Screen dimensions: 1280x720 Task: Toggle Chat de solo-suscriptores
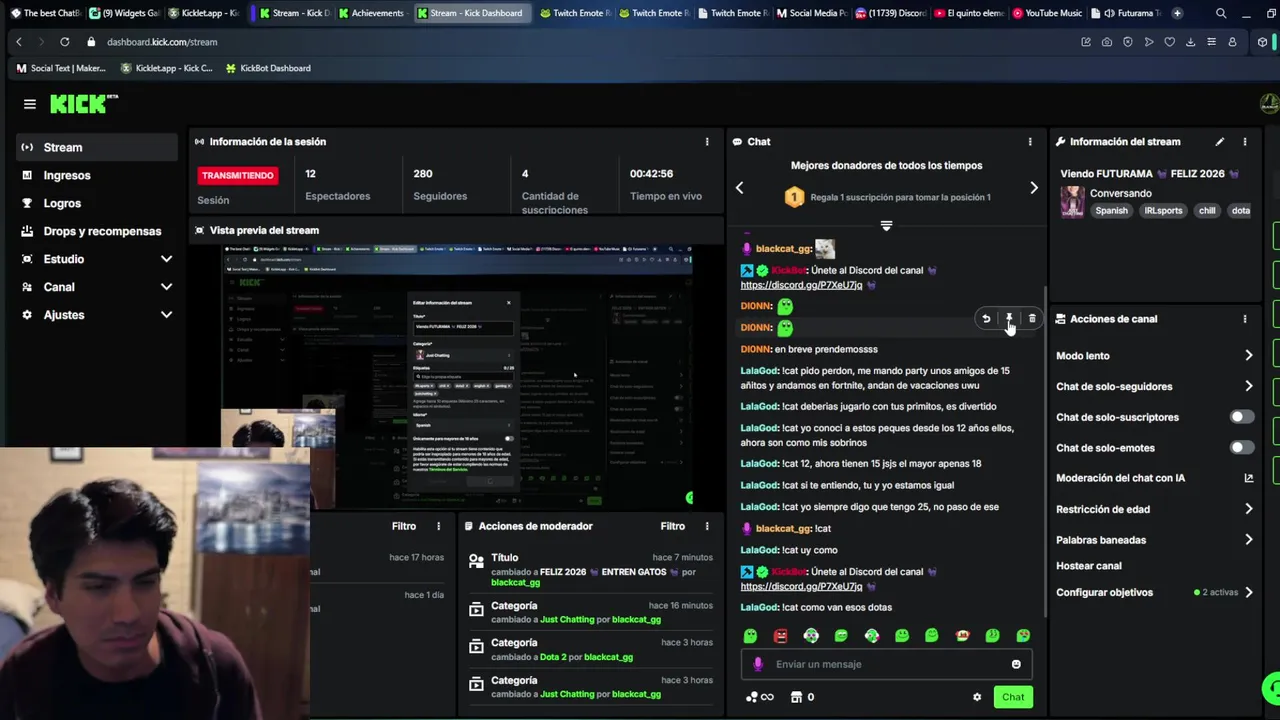click(x=1240, y=417)
